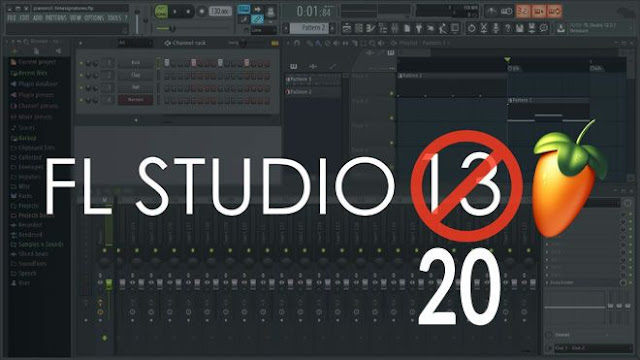The height and width of the screenshot is (360, 640).
Task: Select Pattern 1 in the playlist pattern picker
Action: pyautogui.click(x=313, y=79)
